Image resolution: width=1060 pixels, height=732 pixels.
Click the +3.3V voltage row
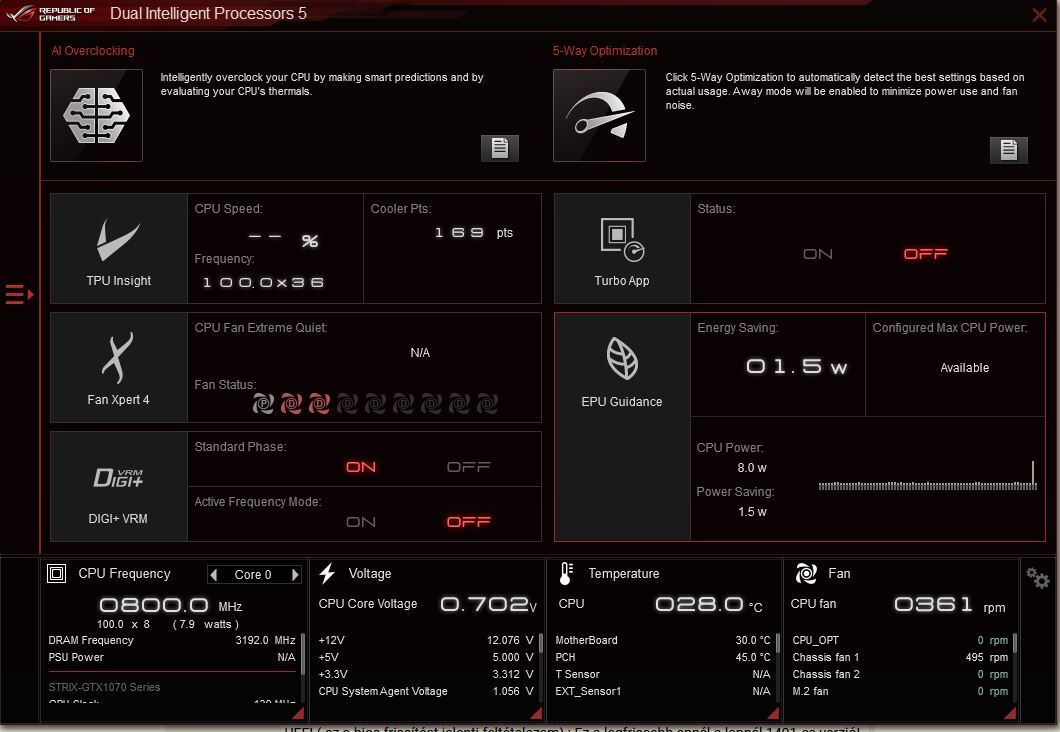point(426,674)
